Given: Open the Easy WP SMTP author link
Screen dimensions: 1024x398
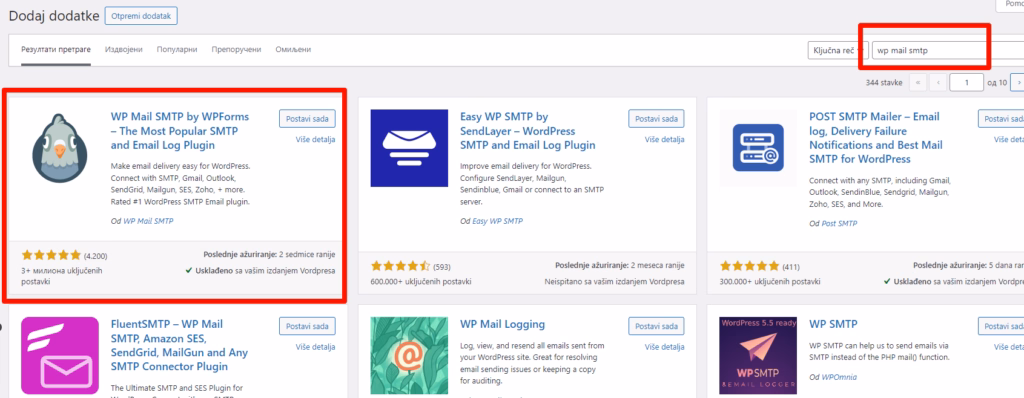Looking at the screenshot, I should point(498,222).
